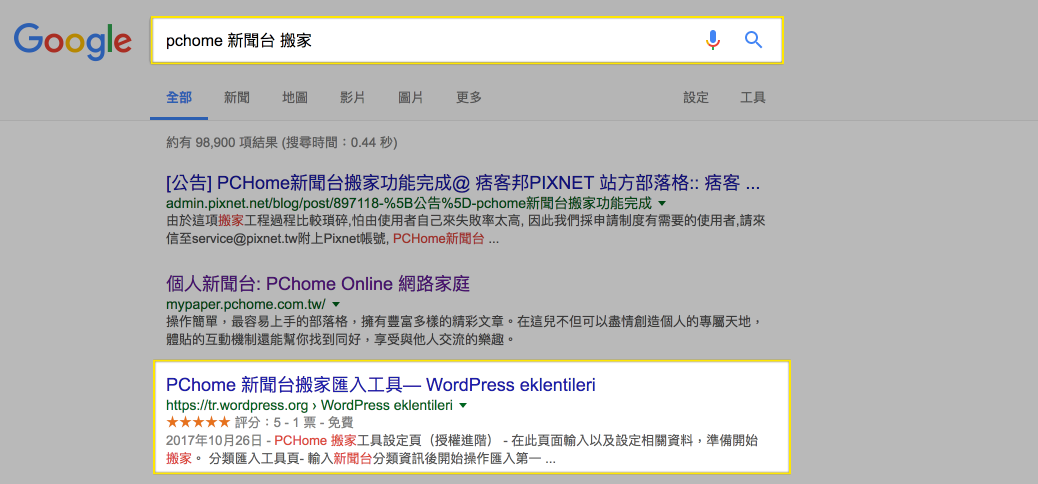Open the 工具 search tools

pos(753,98)
